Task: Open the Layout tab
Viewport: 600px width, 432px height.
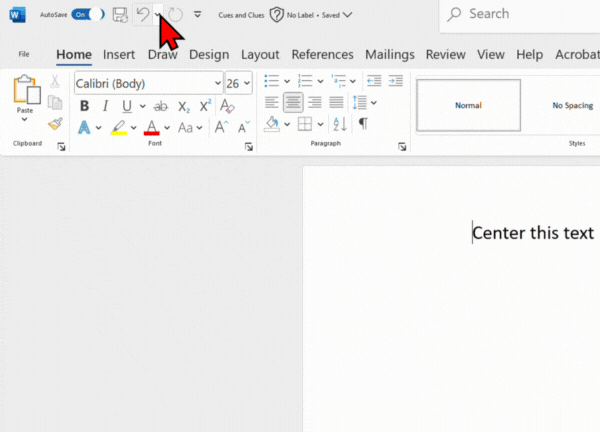Action: [260, 54]
